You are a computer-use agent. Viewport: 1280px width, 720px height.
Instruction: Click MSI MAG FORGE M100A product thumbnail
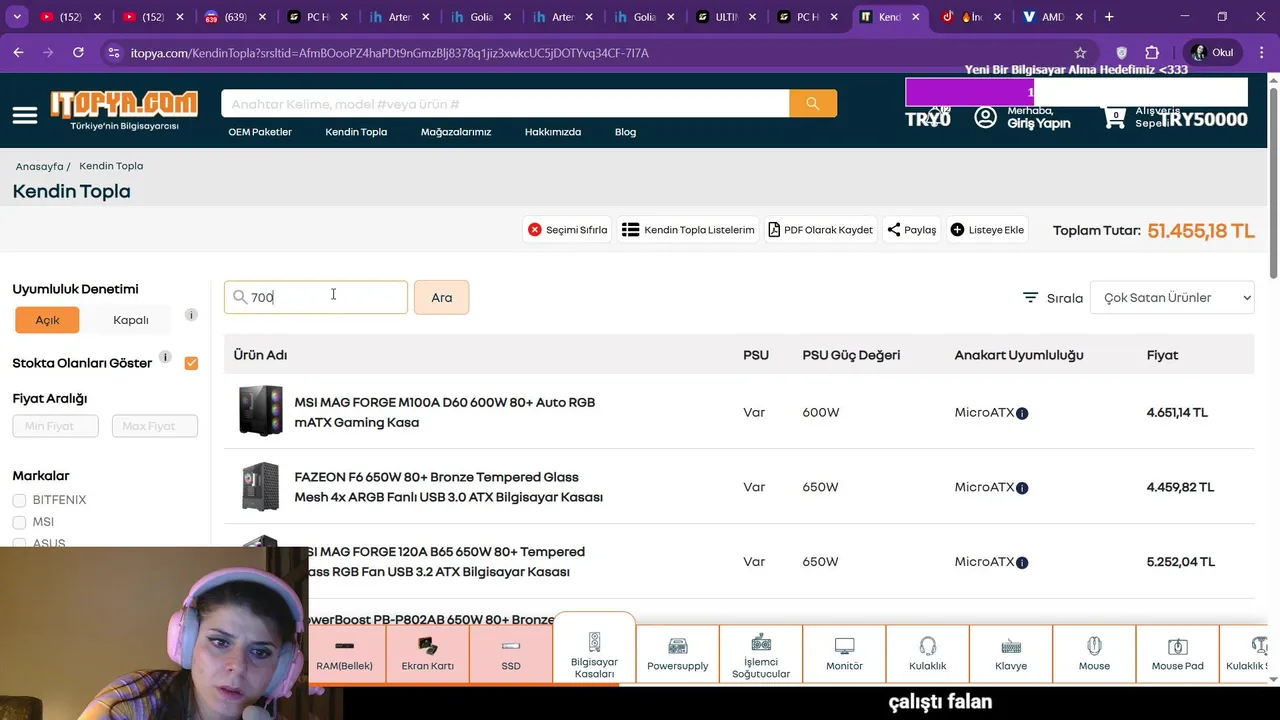pyautogui.click(x=261, y=411)
